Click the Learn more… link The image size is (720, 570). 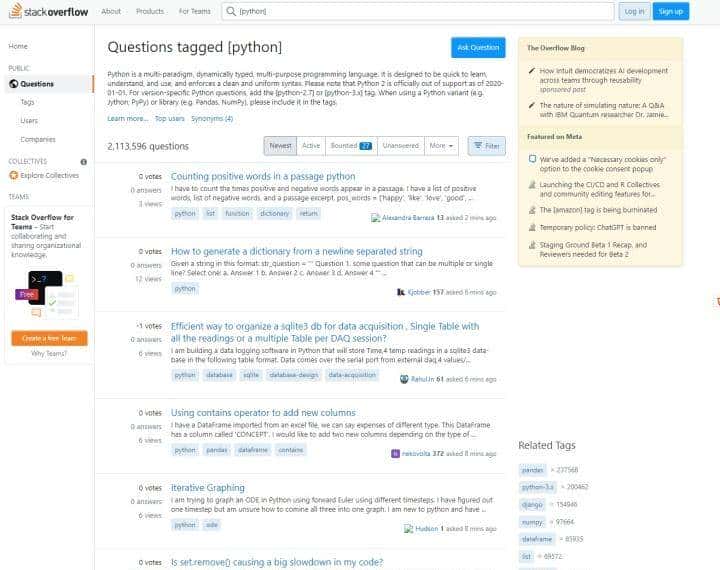point(128,119)
